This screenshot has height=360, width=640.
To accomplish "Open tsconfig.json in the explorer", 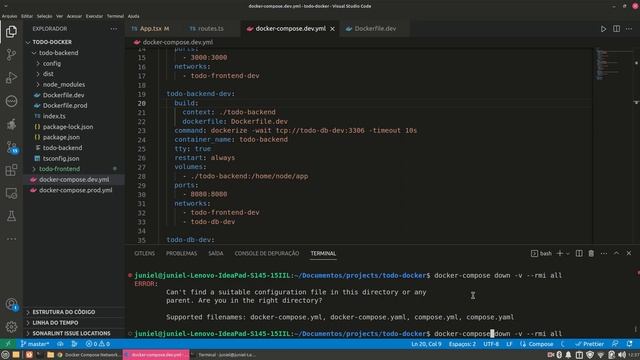I will [x=61, y=158].
